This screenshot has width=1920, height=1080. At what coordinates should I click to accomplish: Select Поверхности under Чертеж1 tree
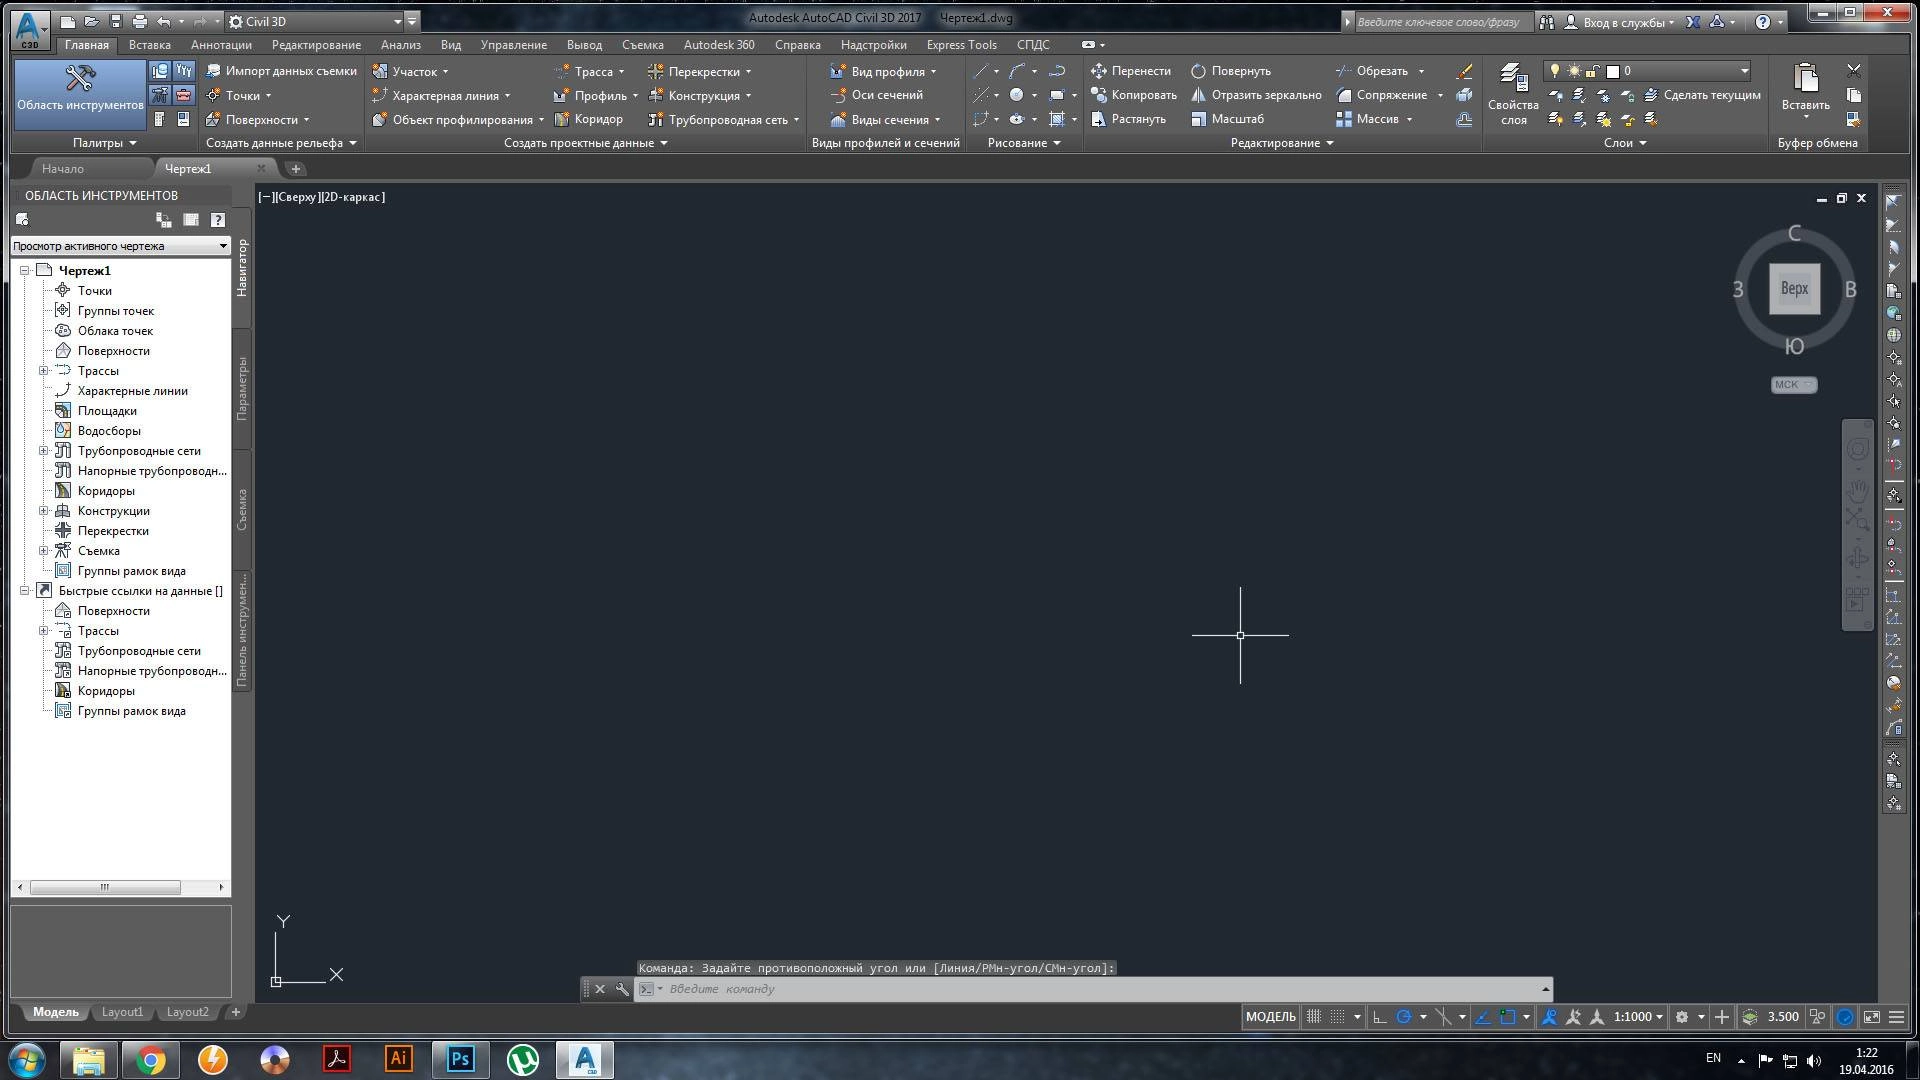tap(114, 351)
